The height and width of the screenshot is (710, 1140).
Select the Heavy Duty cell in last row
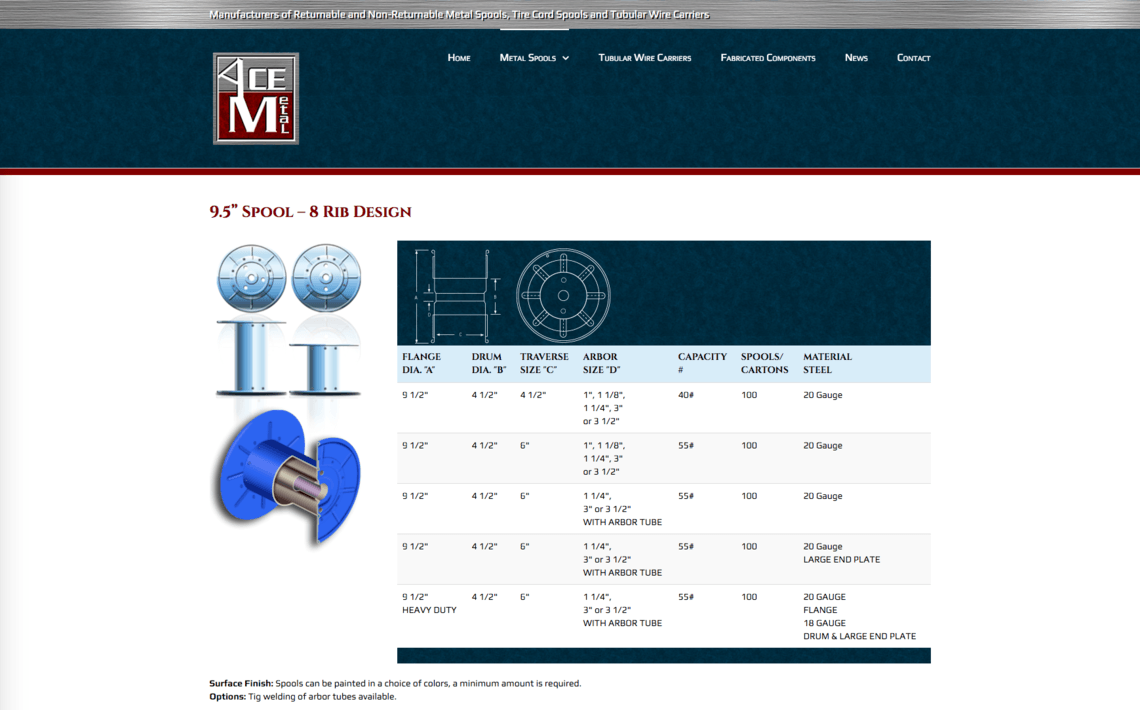click(x=429, y=610)
